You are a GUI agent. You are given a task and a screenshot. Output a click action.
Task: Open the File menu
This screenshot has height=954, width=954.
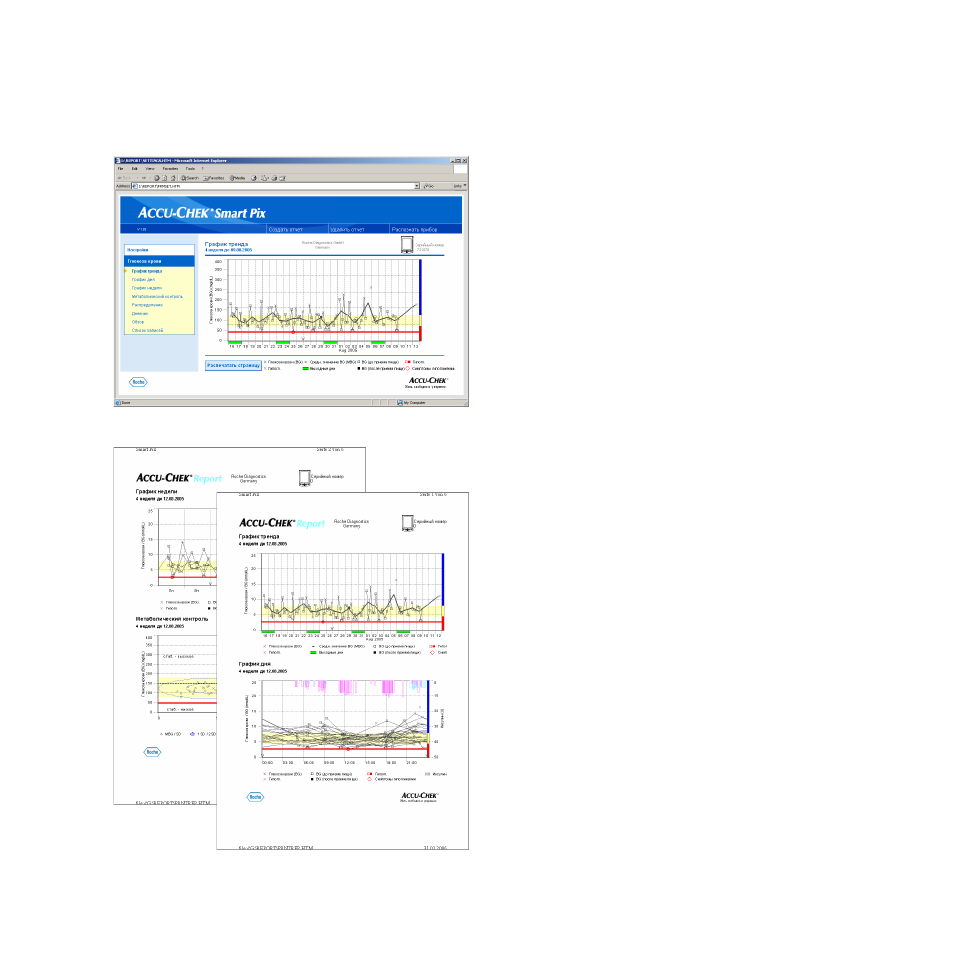[120, 169]
